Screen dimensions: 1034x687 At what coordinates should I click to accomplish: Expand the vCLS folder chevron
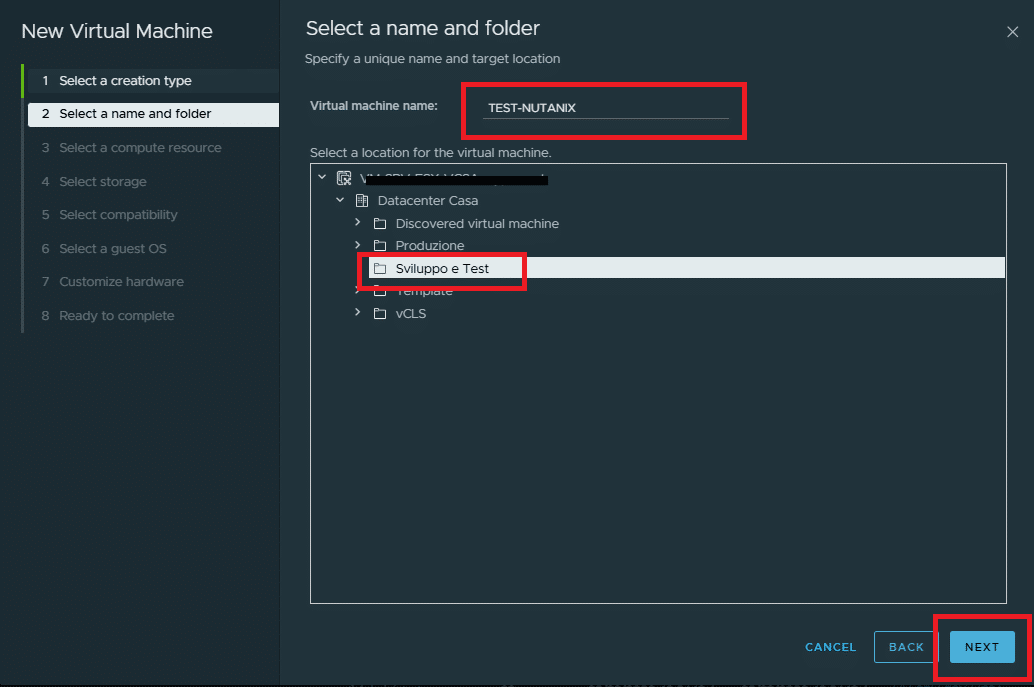click(357, 313)
